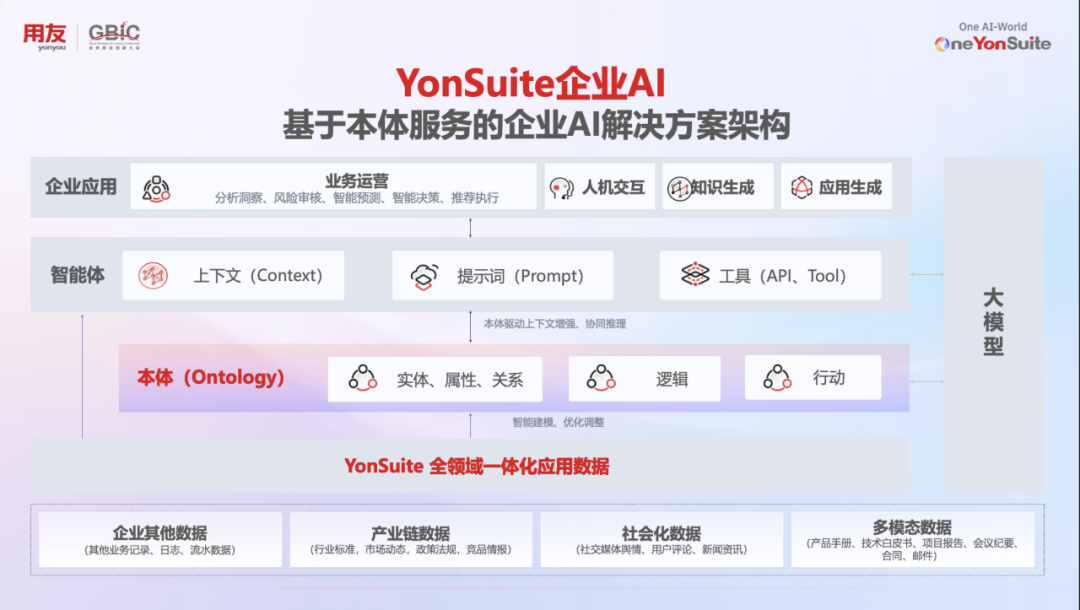
Task: Click the OneYonSuite logo
Action: tap(993, 44)
